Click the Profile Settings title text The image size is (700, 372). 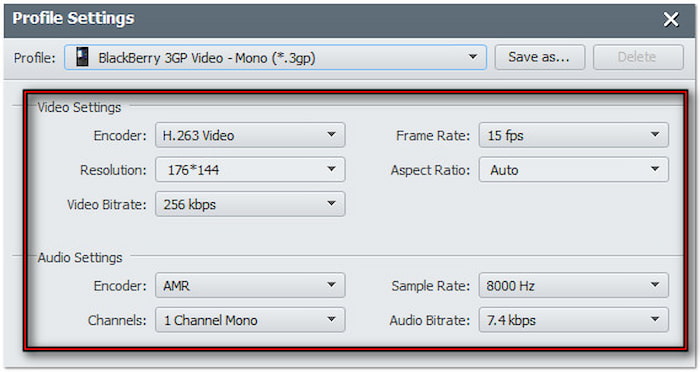(x=73, y=18)
